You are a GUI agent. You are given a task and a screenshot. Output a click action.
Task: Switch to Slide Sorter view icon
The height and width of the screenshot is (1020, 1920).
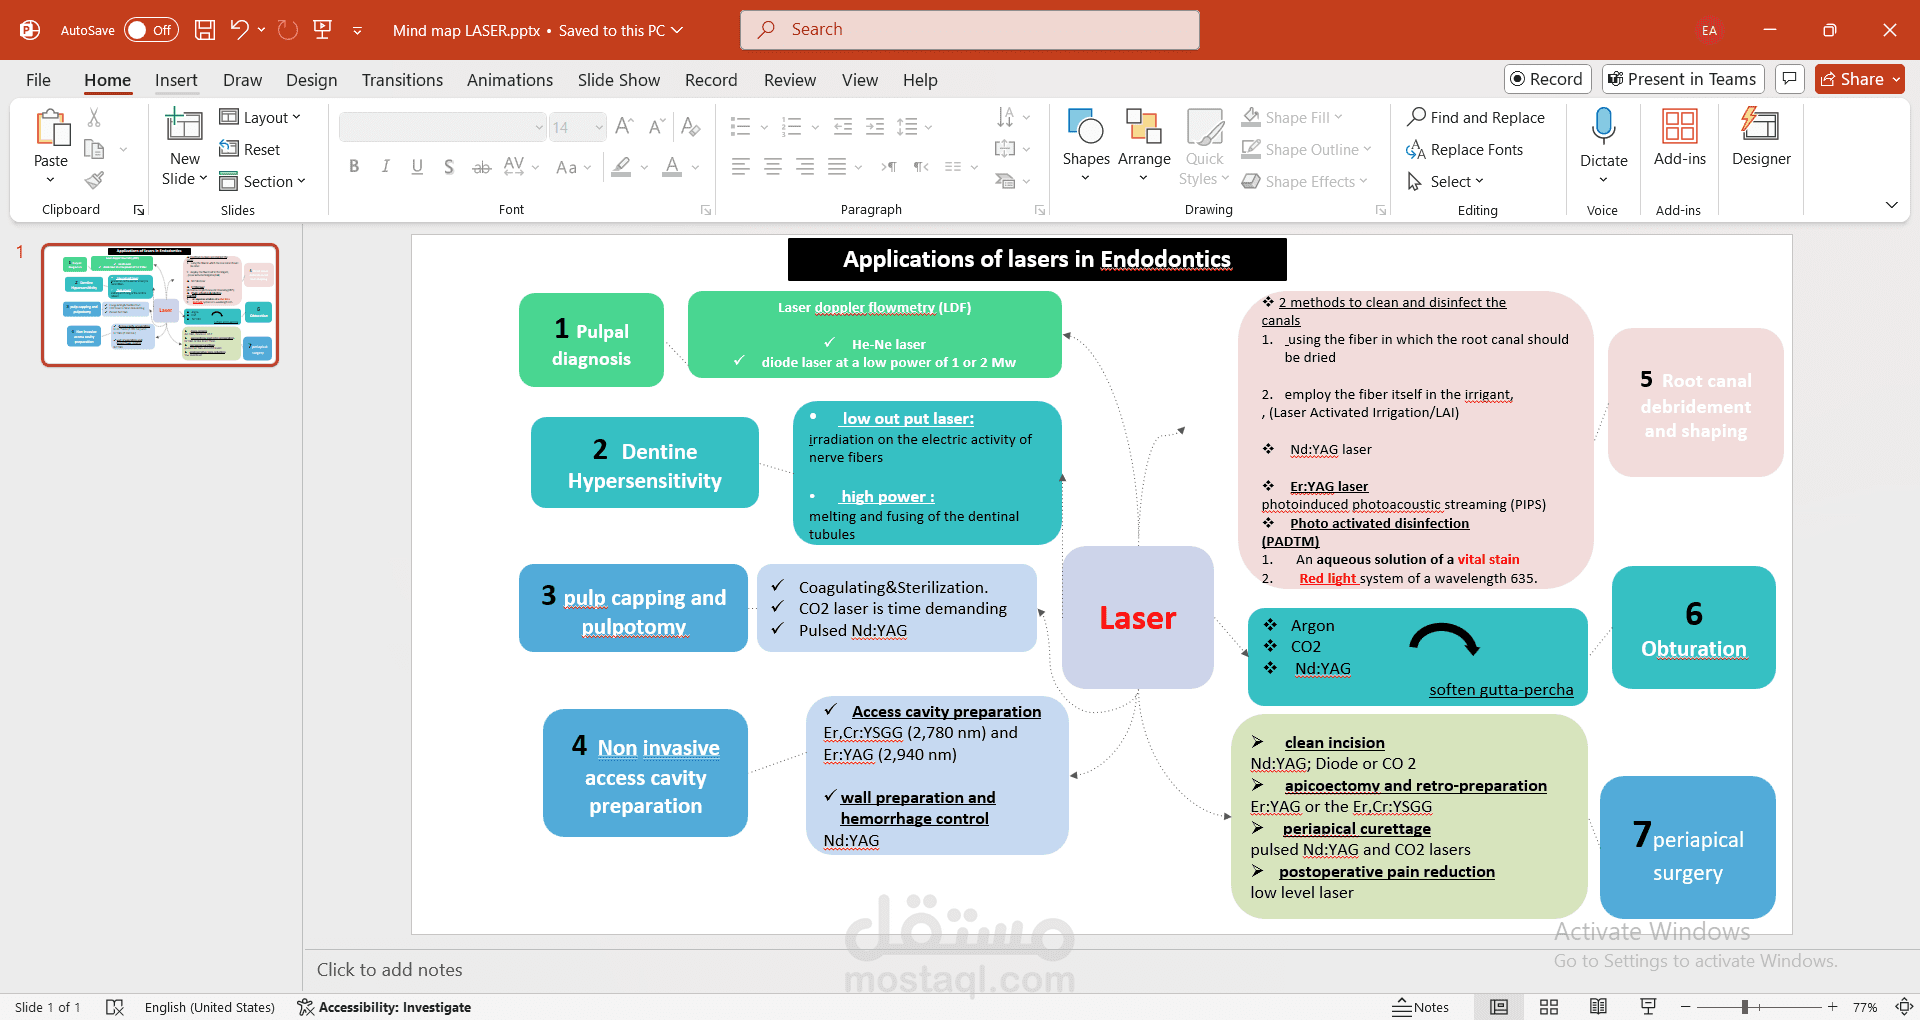1549,1007
